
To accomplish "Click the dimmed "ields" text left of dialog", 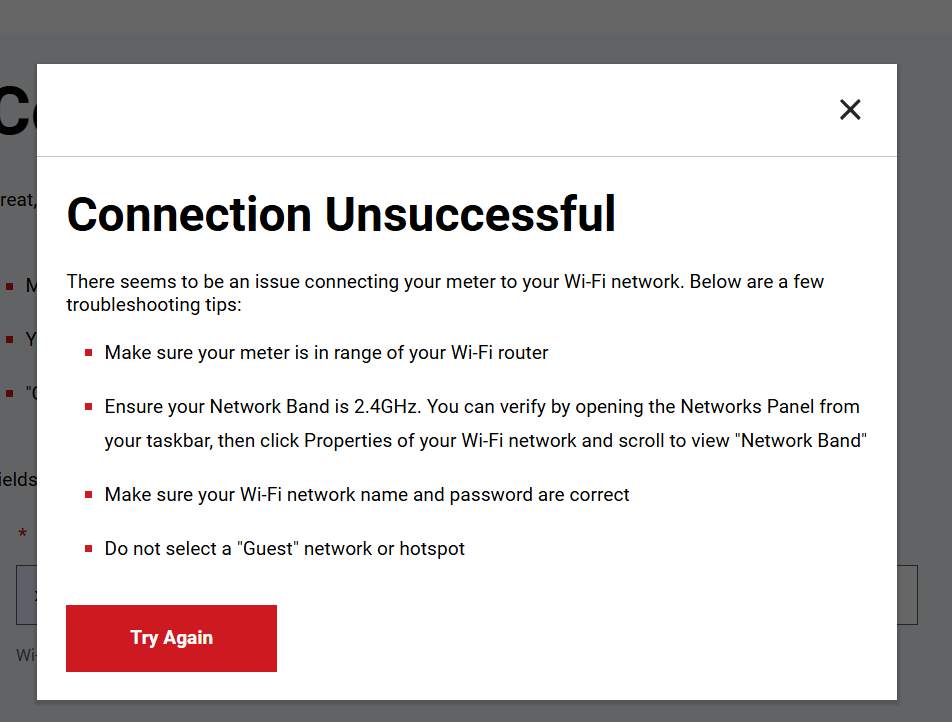I will coord(18,479).
